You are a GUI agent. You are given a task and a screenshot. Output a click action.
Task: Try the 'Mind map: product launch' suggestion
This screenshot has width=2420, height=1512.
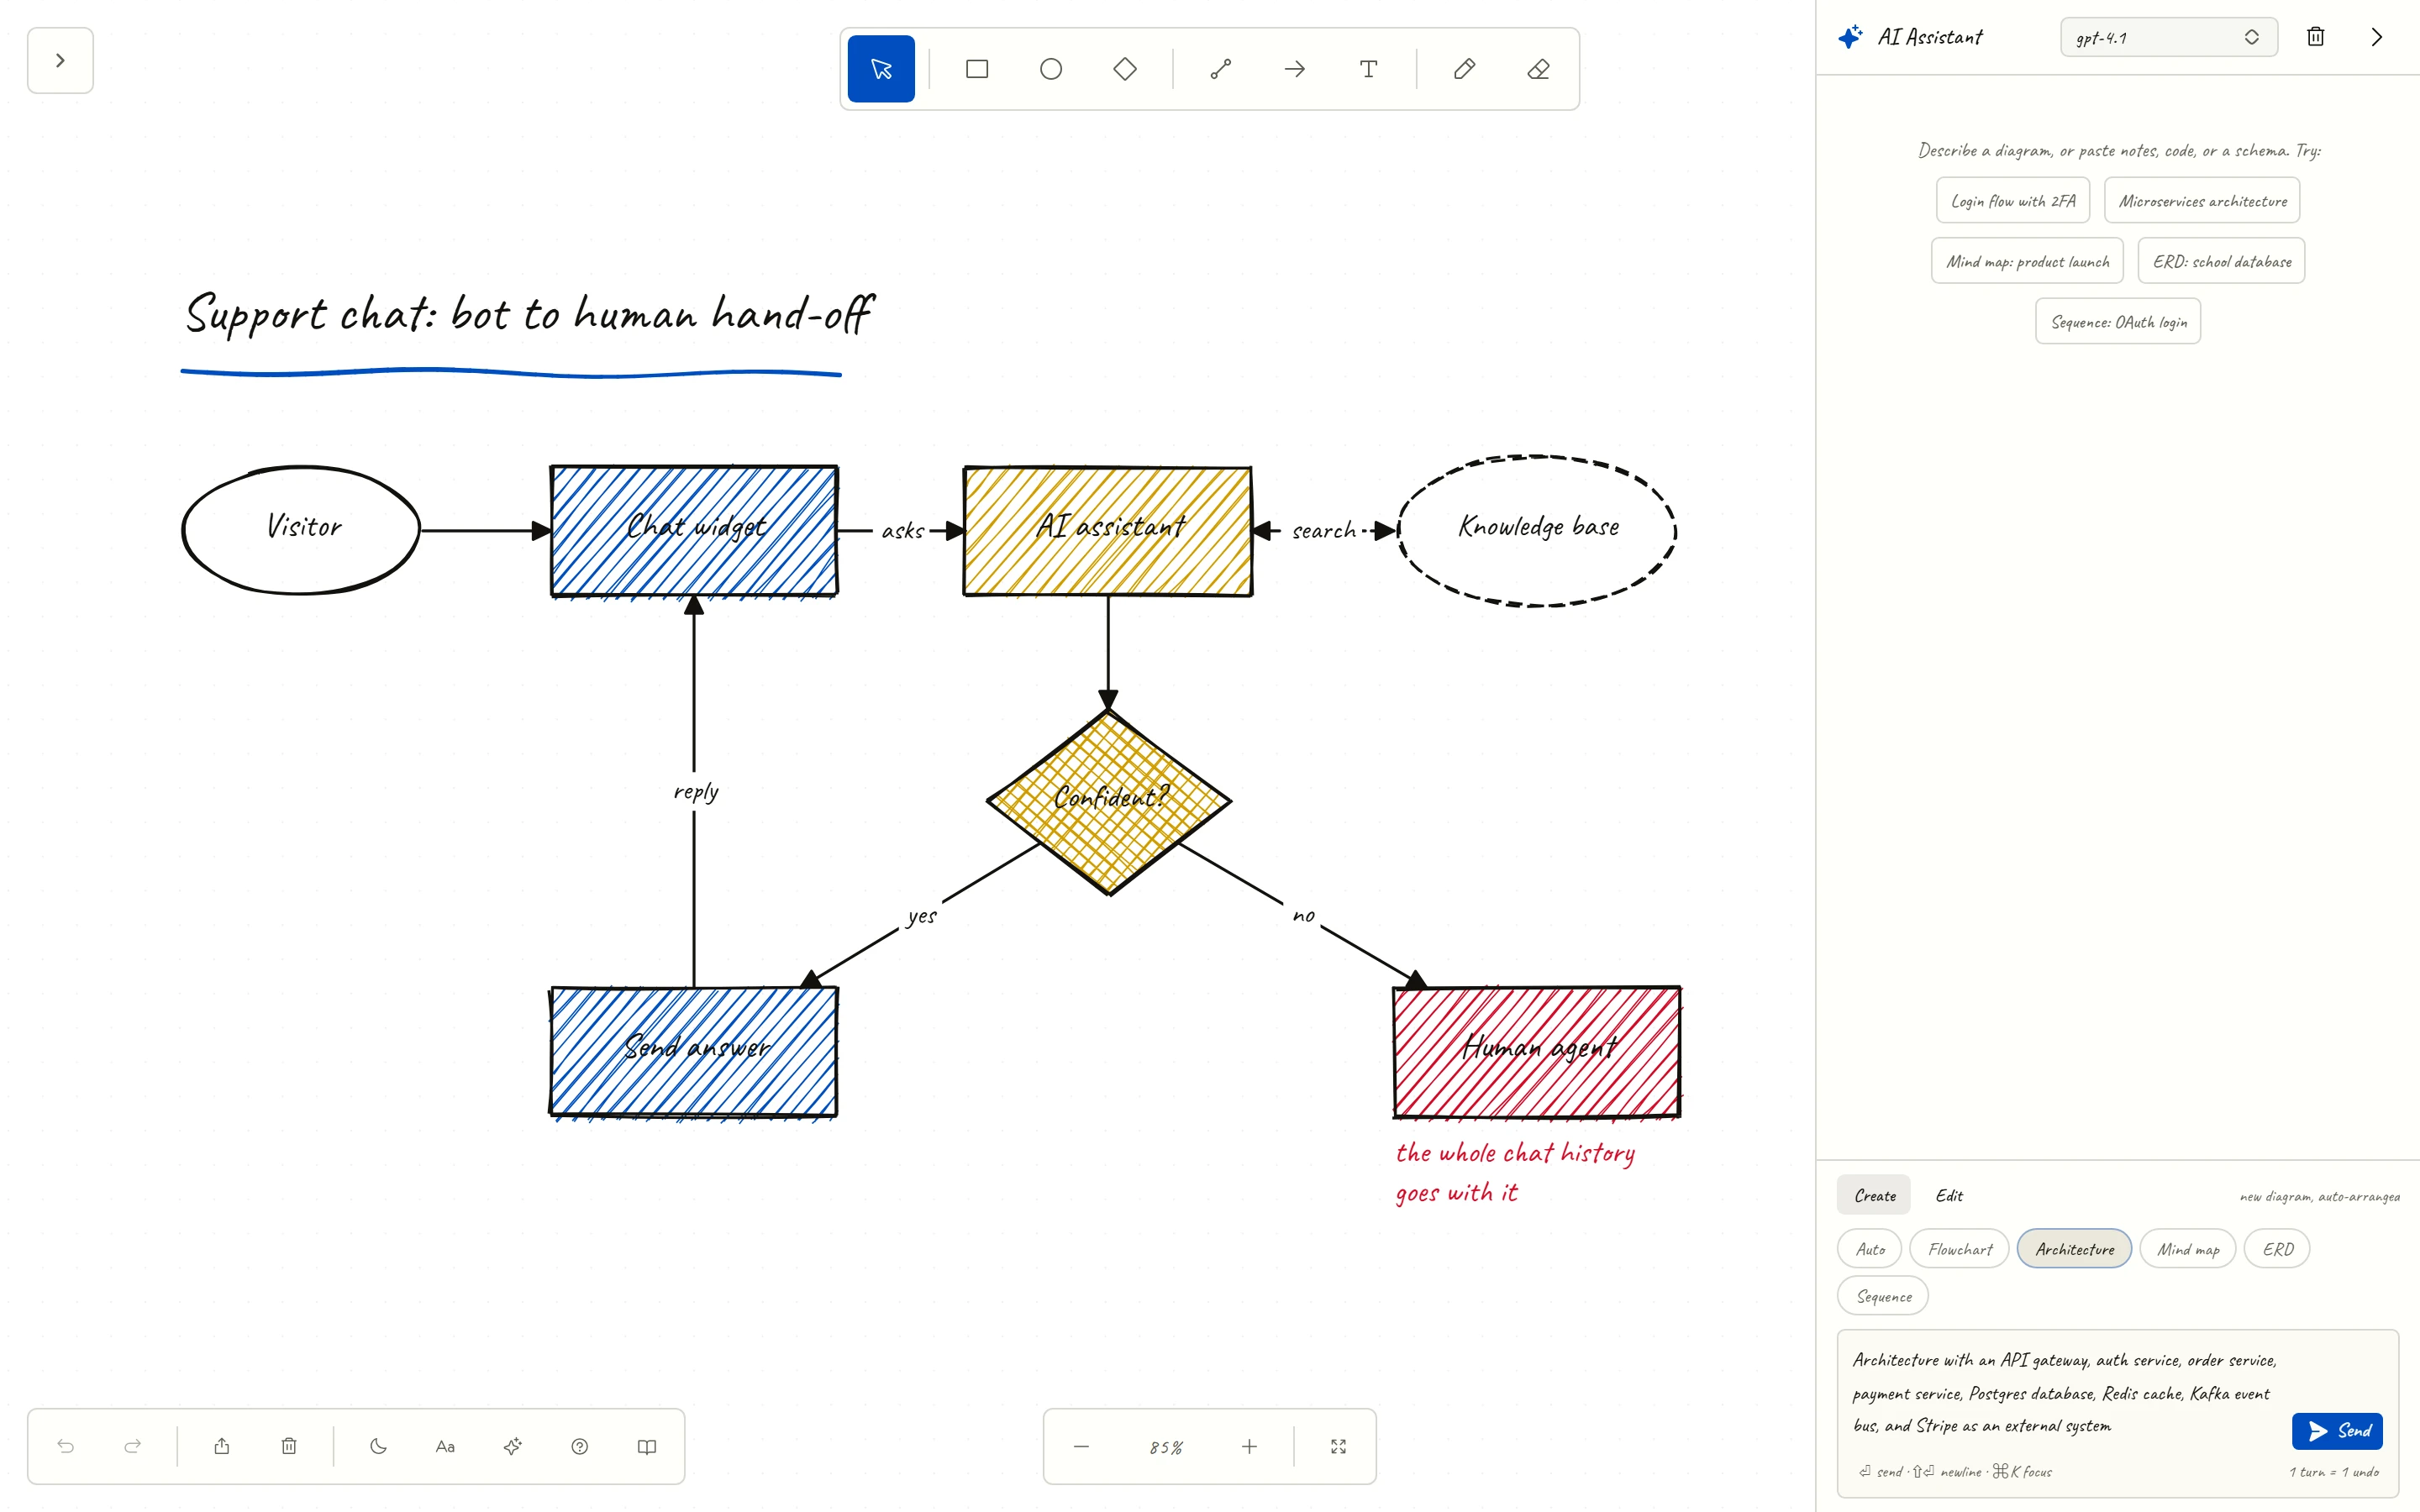2027,261
